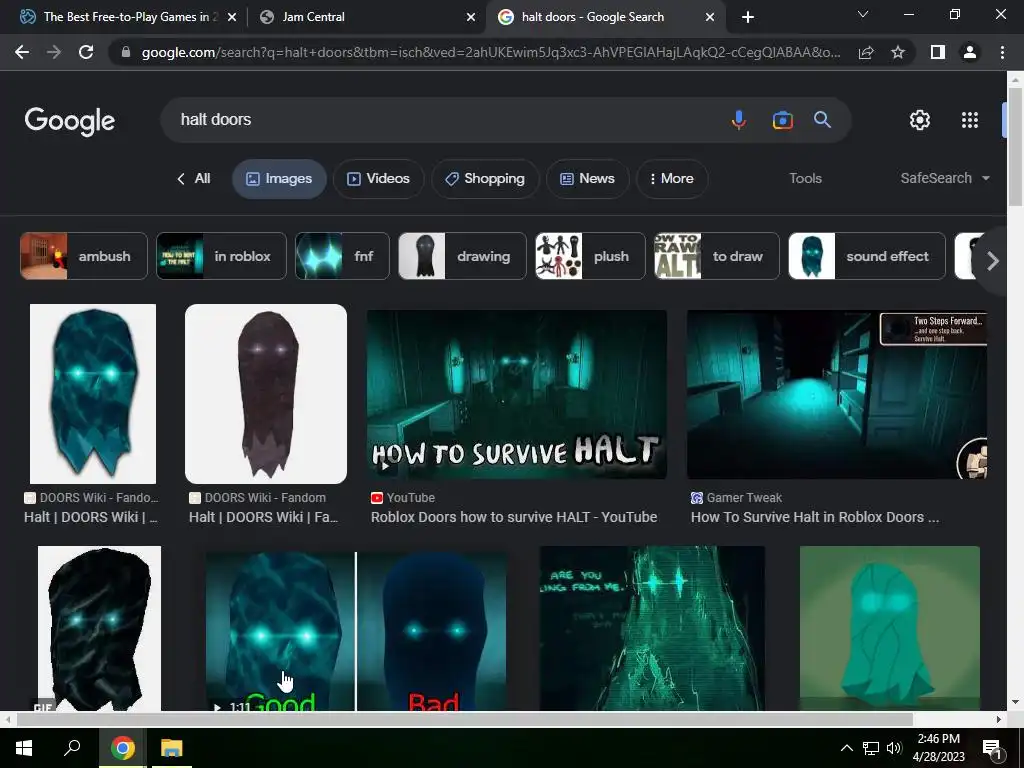
Task: Open the blue Halt DOORS Wiki image
Action: 93,394
